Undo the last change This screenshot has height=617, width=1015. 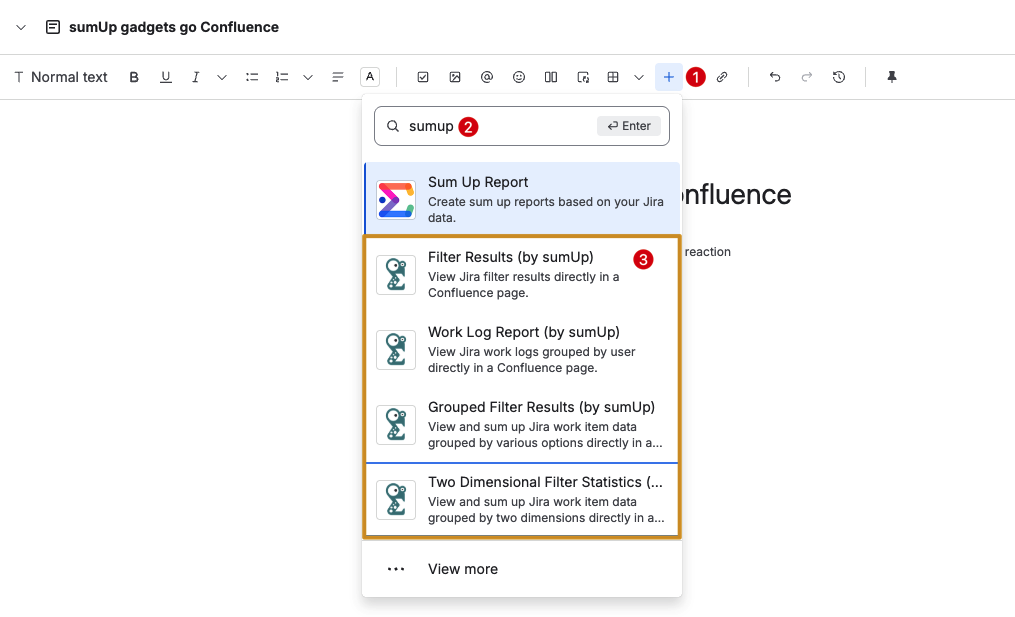[775, 77]
